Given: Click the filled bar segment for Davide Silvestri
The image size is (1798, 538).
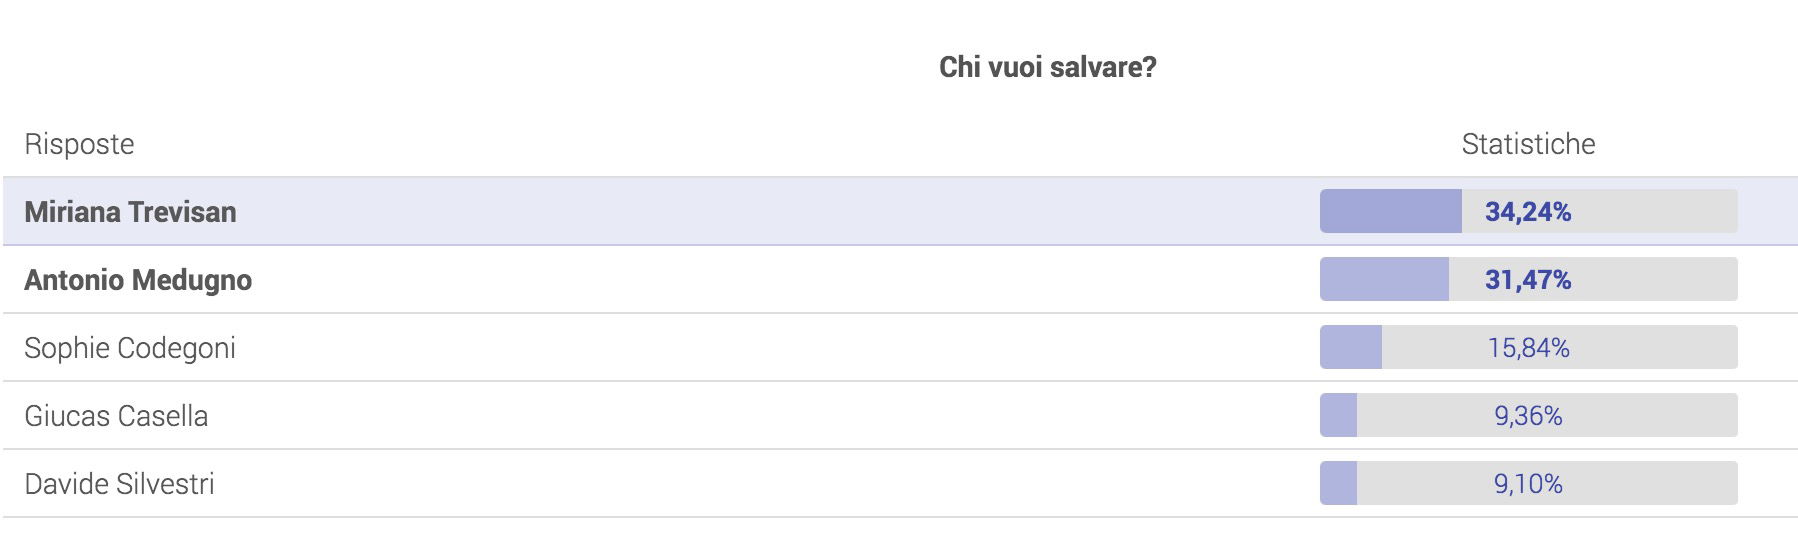Looking at the screenshot, I should click(1338, 484).
